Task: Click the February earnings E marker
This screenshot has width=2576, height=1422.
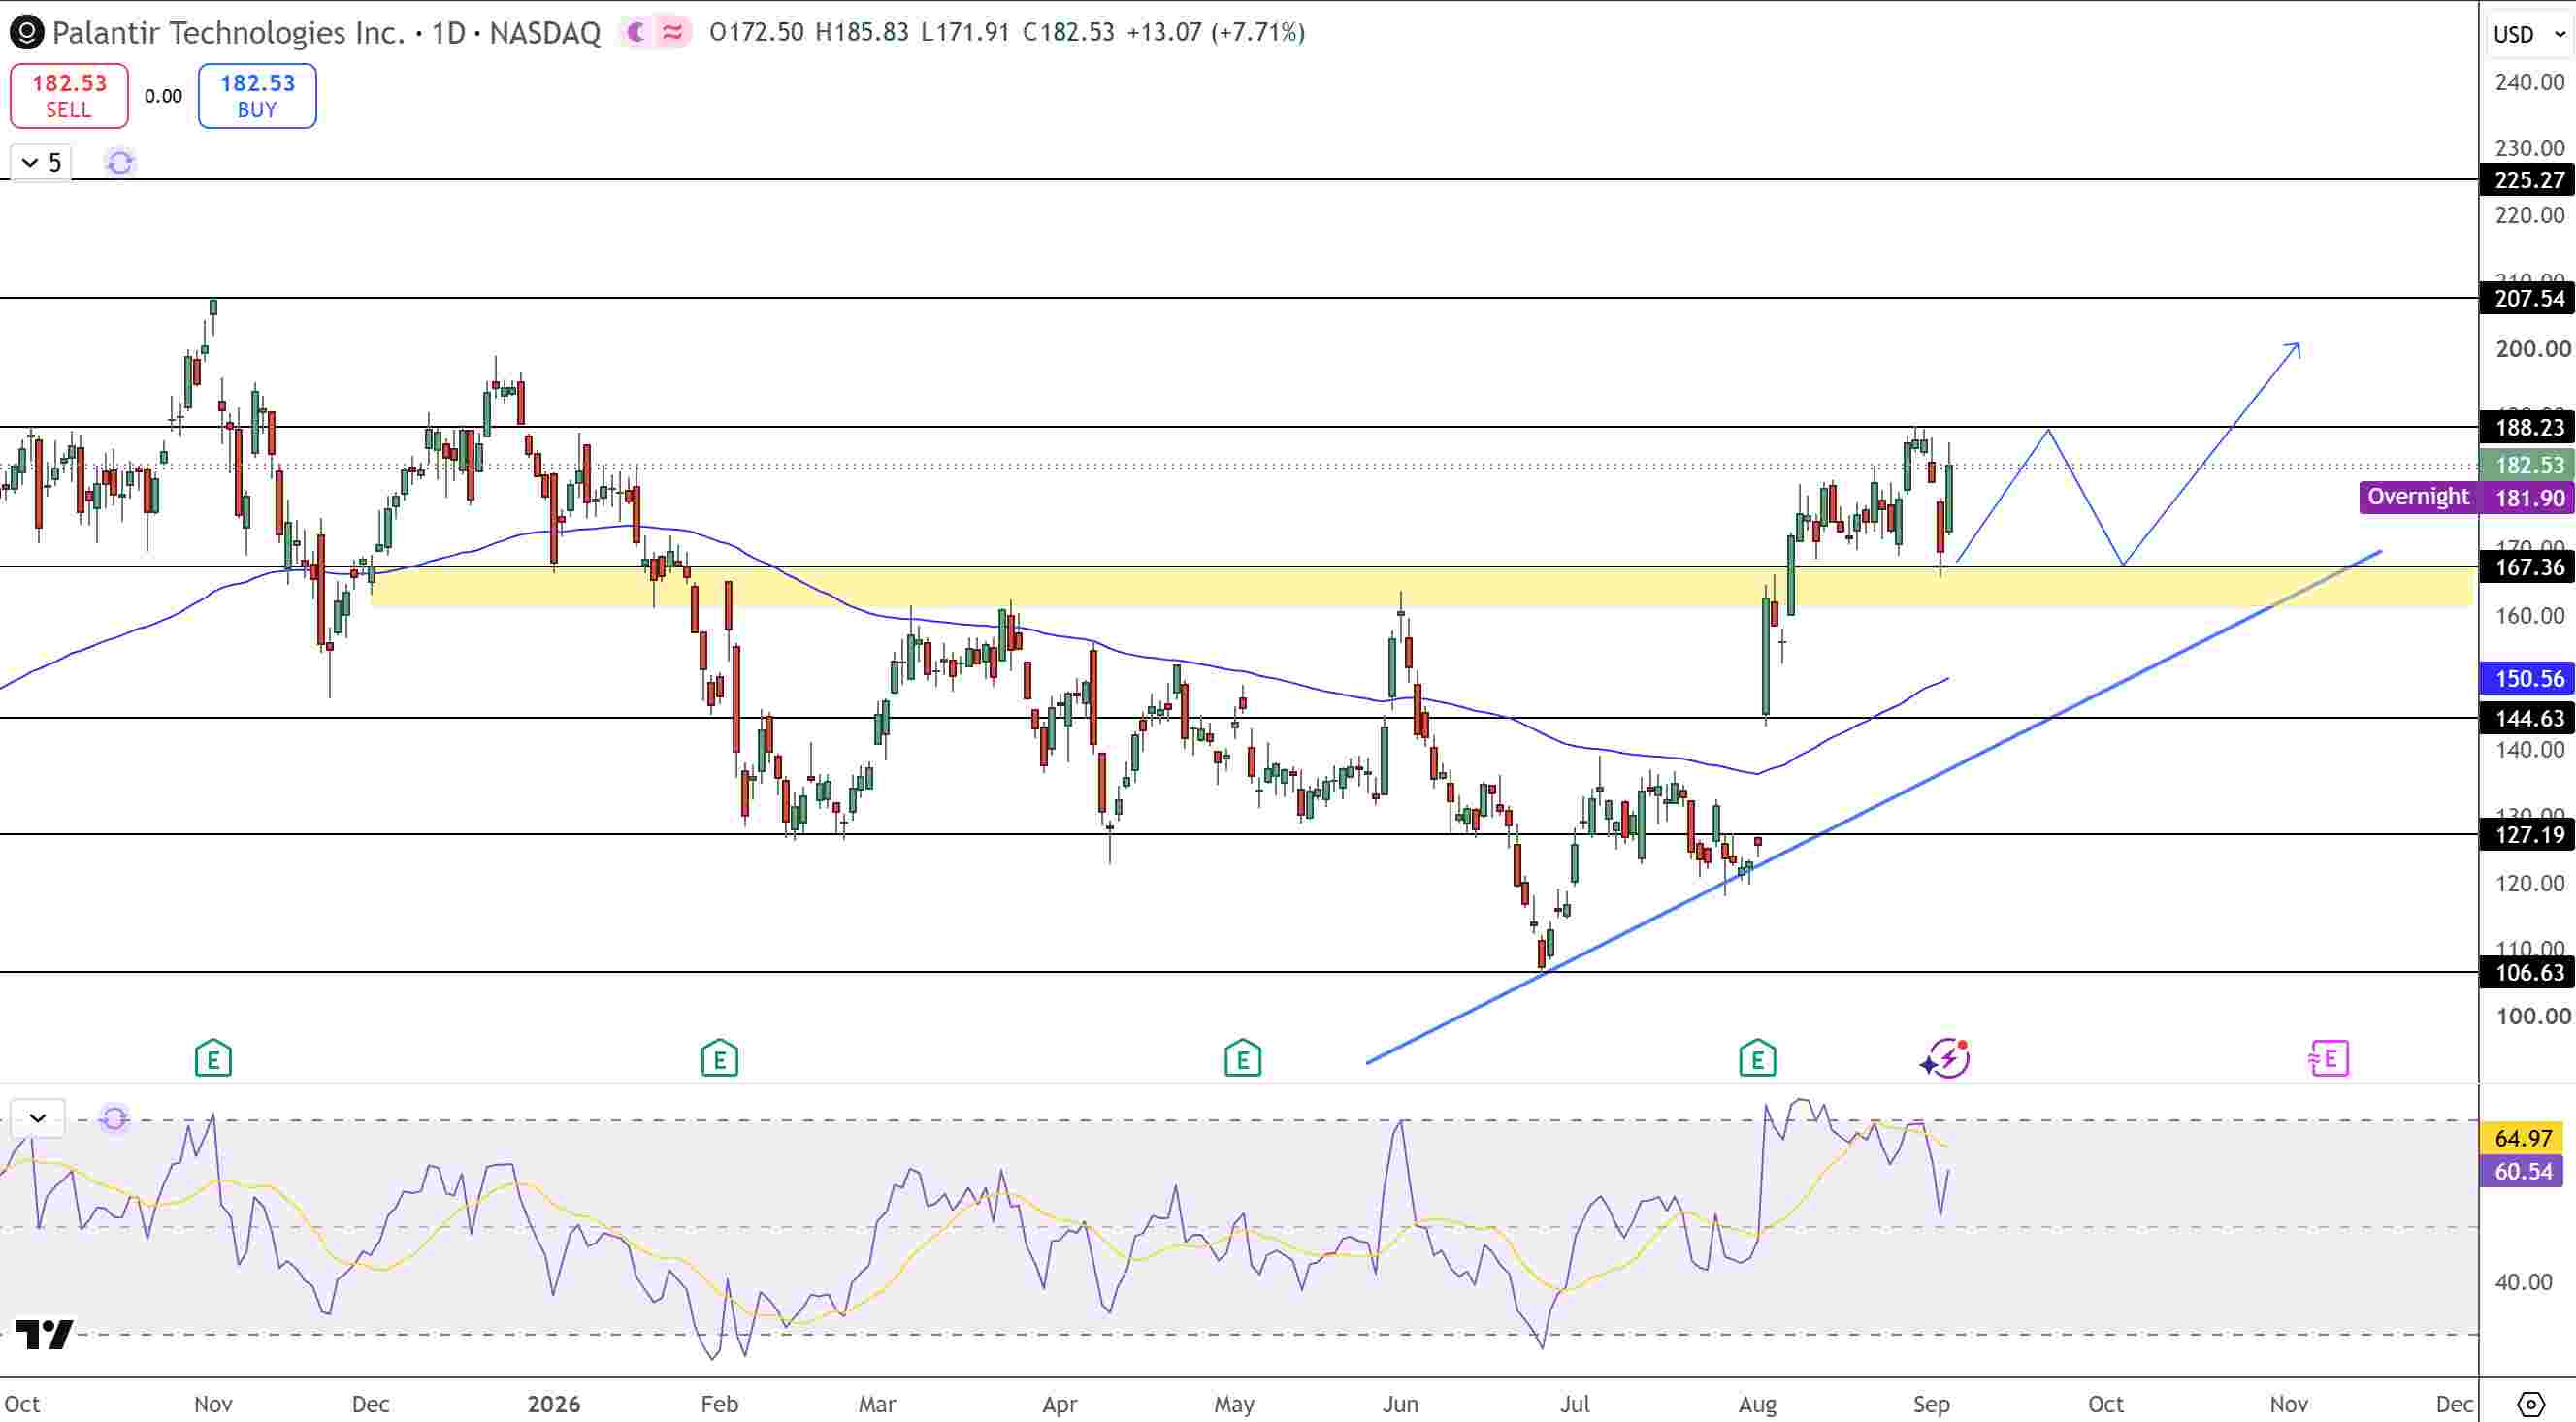Action: point(719,1058)
